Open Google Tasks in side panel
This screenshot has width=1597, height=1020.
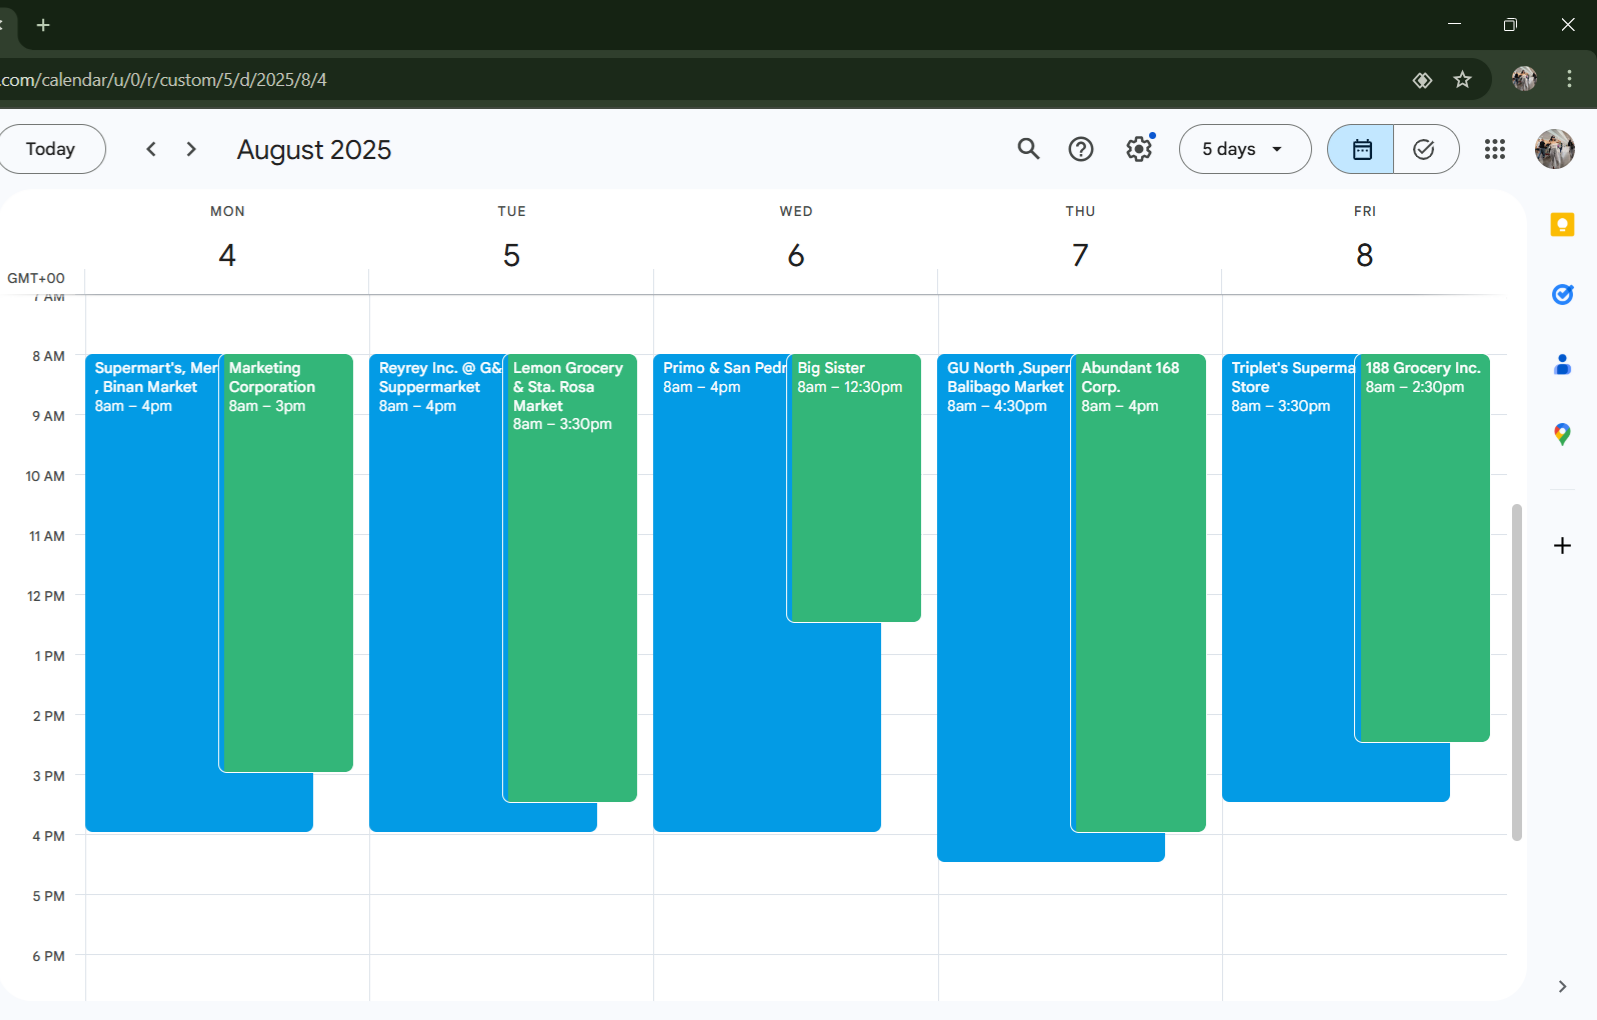pos(1562,295)
